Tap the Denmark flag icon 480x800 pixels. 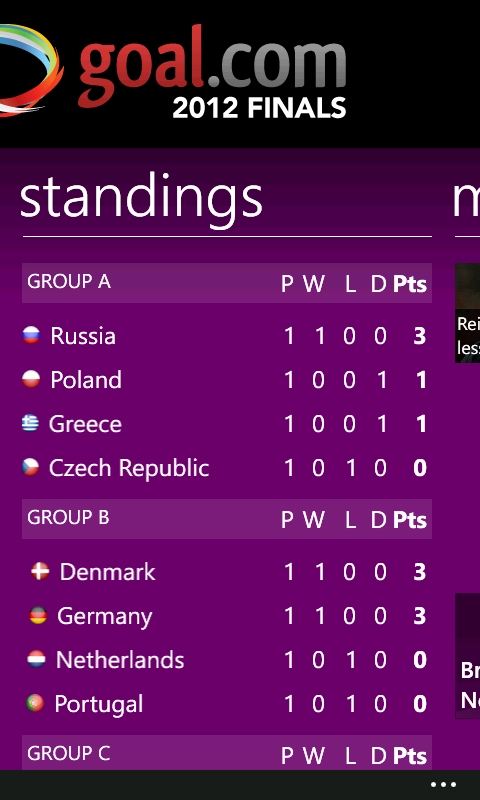tap(40, 571)
